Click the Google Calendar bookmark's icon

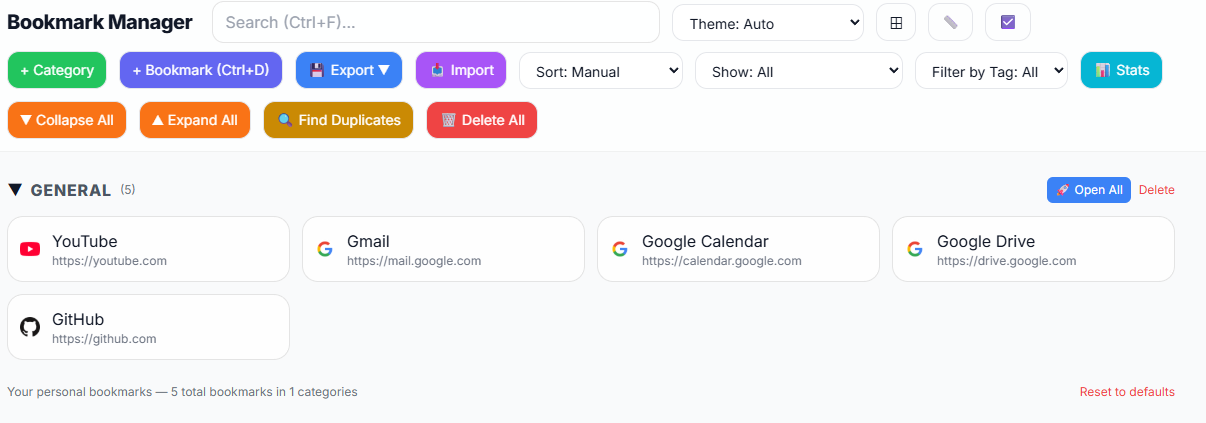tap(619, 249)
